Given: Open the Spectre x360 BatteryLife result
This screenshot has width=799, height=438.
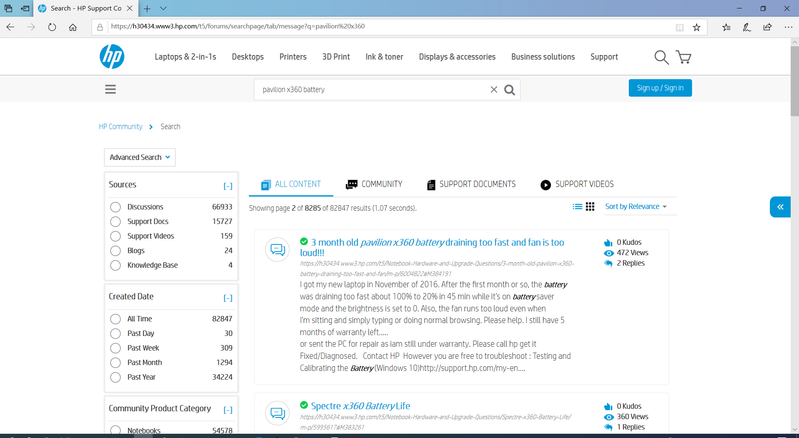Looking at the screenshot, I should point(361,405).
